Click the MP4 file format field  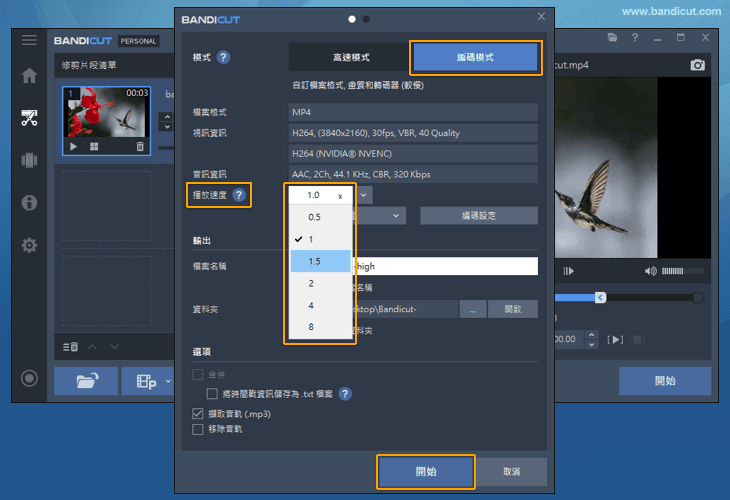click(x=413, y=112)
